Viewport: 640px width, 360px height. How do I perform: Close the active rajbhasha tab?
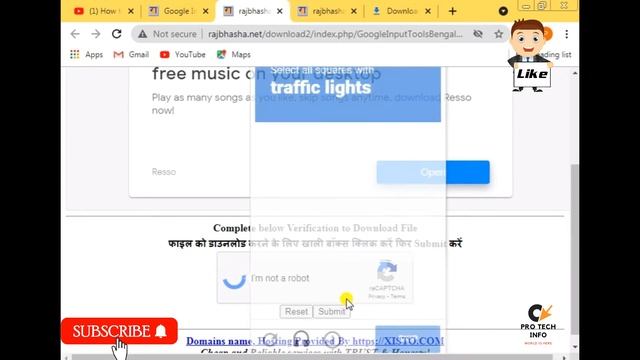tap(280, 11)
